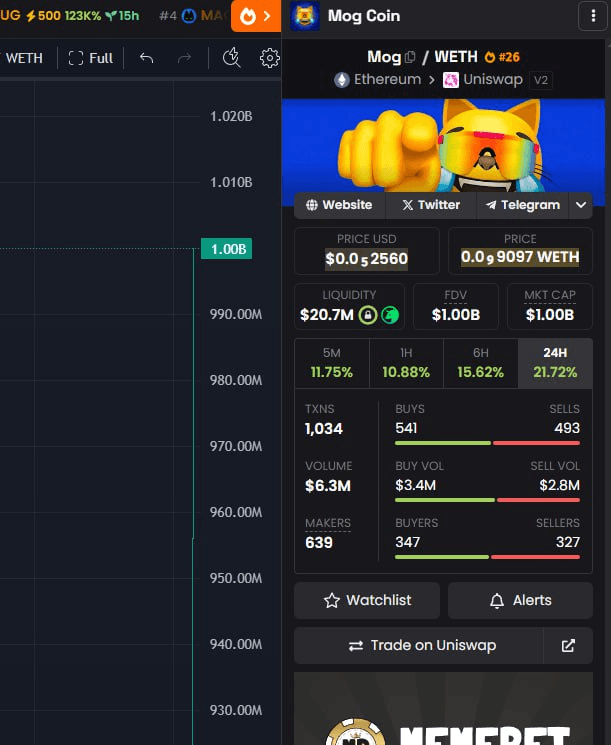
Task: Open the Mog Coin Telegram link
Action: coord(522,205)
